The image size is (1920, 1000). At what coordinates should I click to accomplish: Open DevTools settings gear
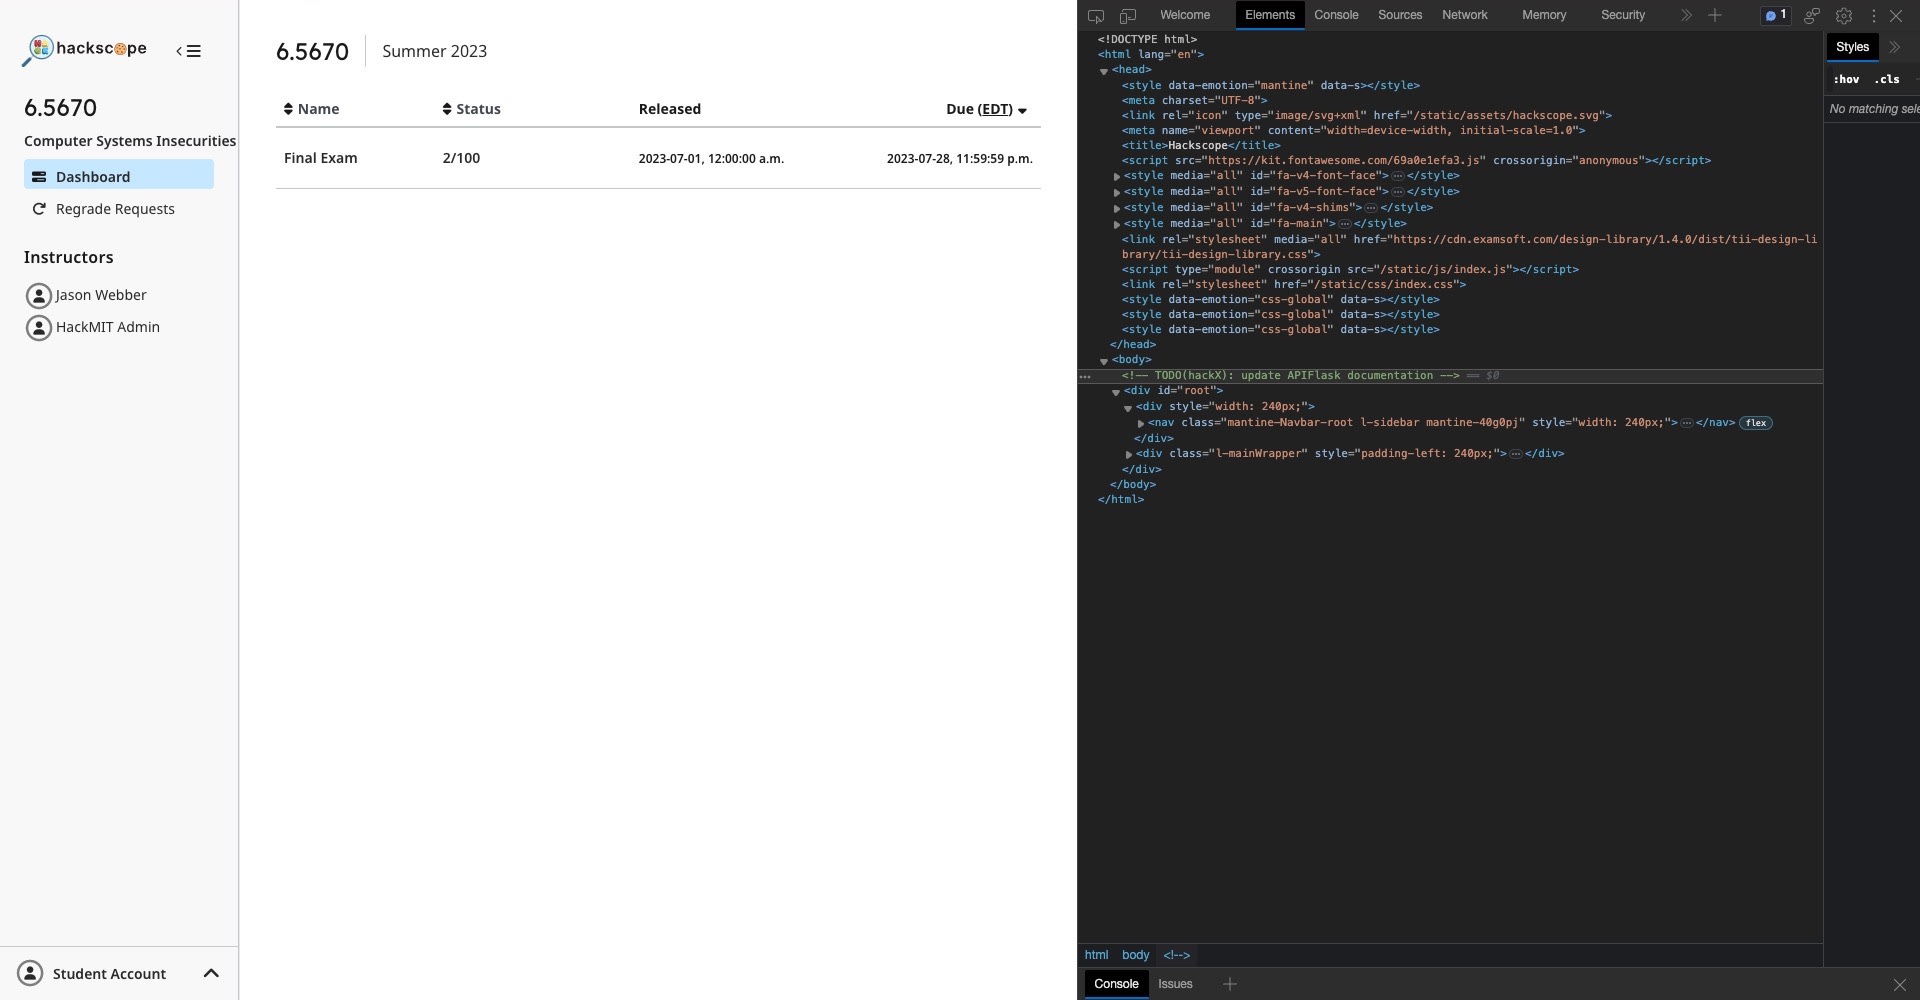pyautogui.click(x=1844, y=16)
